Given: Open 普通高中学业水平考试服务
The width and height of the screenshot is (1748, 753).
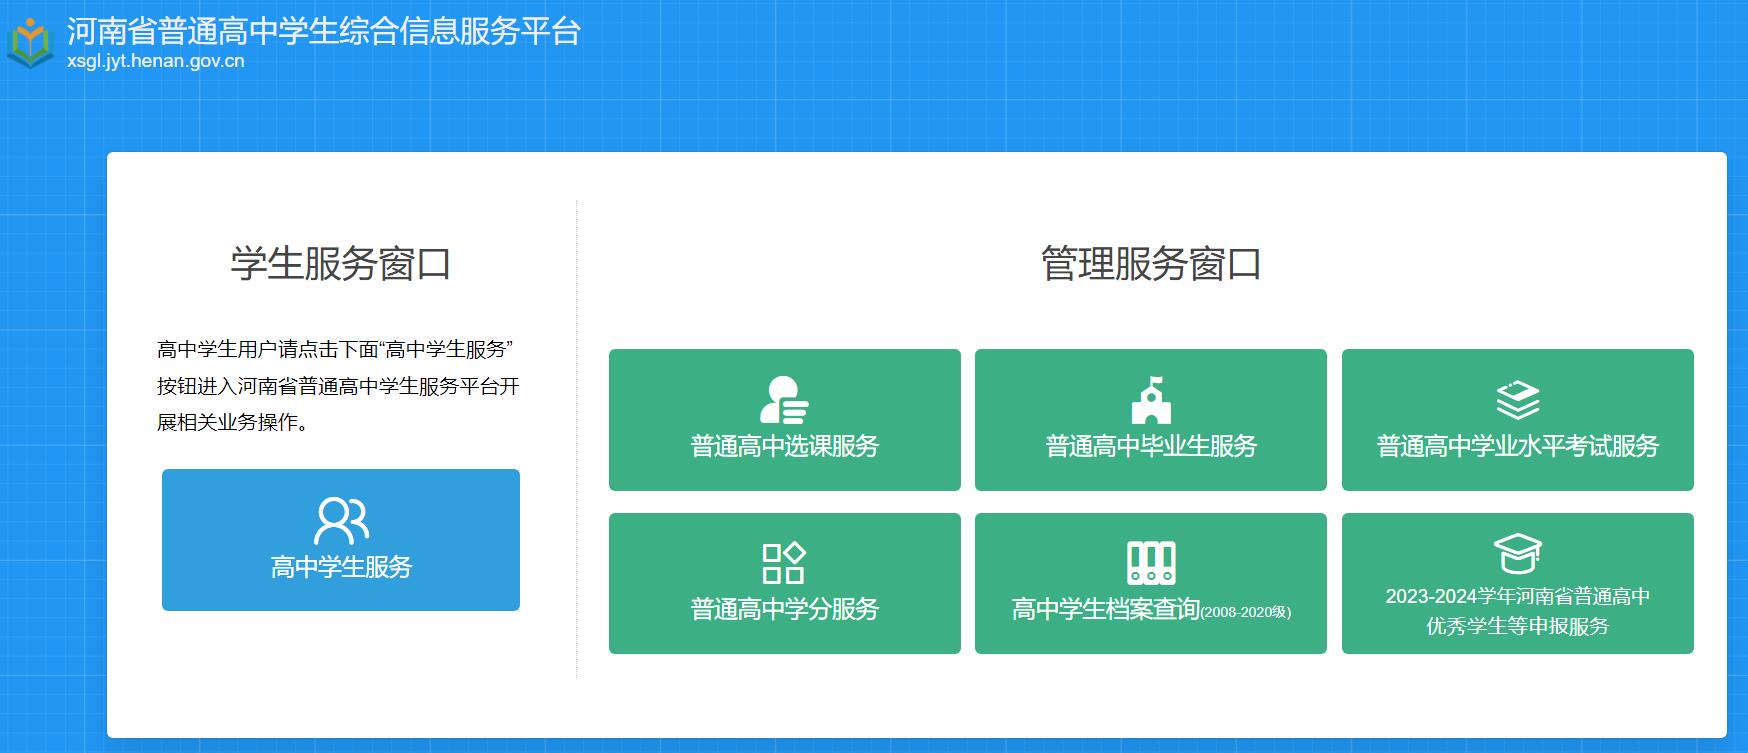Looking at the screenshot, I should [x=1518, y=420].
